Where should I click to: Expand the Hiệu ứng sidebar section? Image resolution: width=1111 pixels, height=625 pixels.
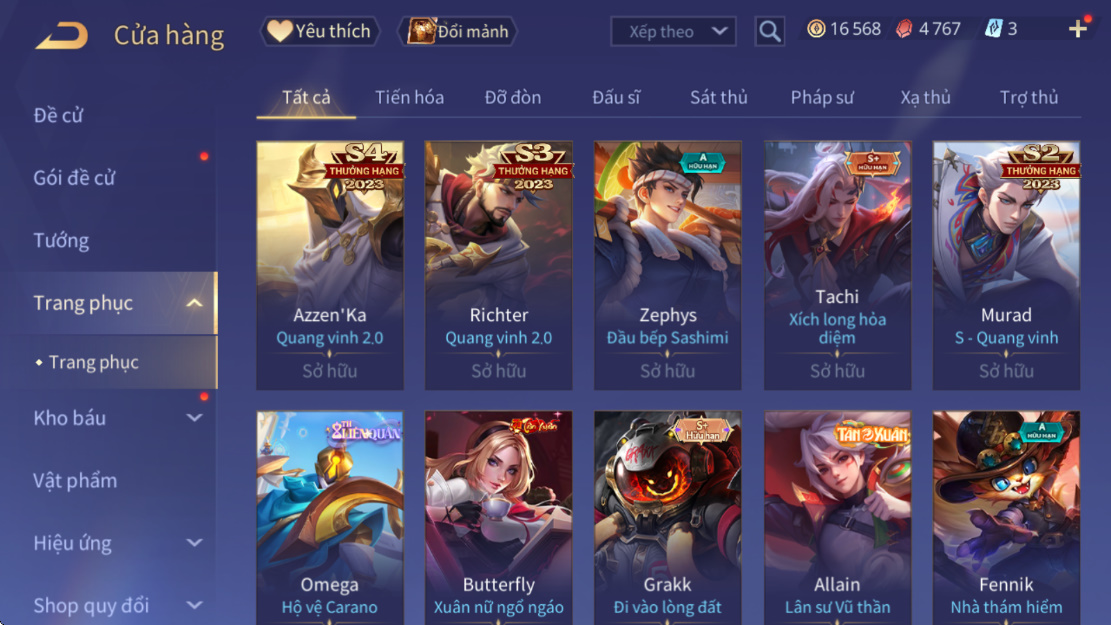click(x=194, y=543)
